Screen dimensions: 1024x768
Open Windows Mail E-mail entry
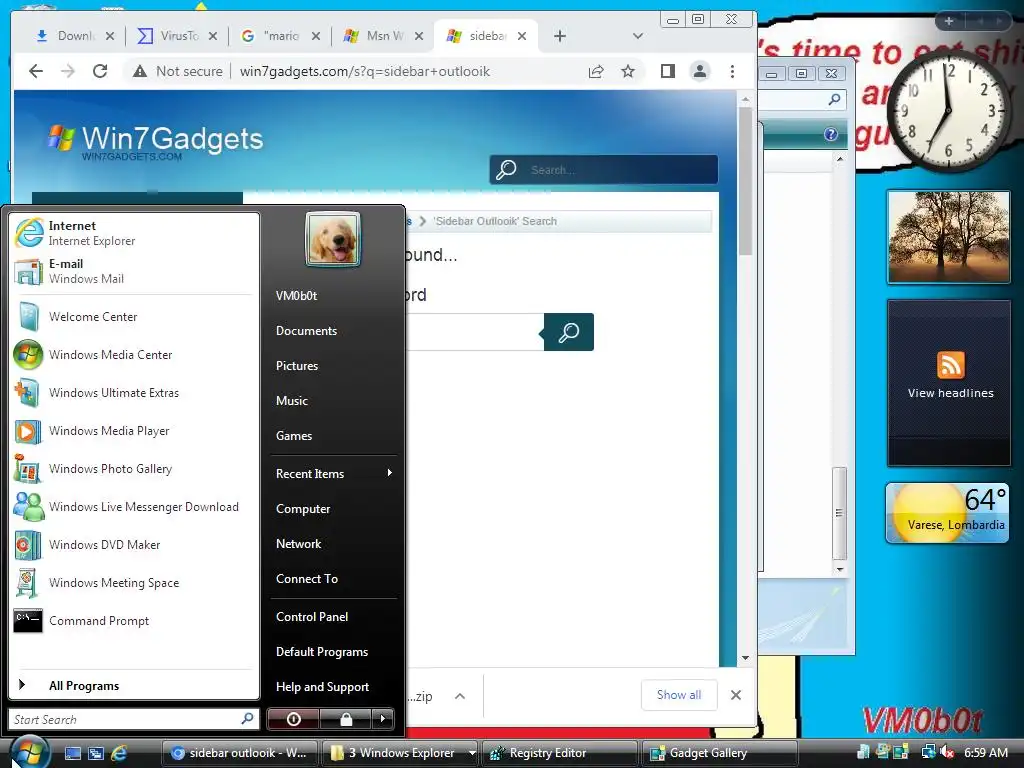[x=134, y=271]
